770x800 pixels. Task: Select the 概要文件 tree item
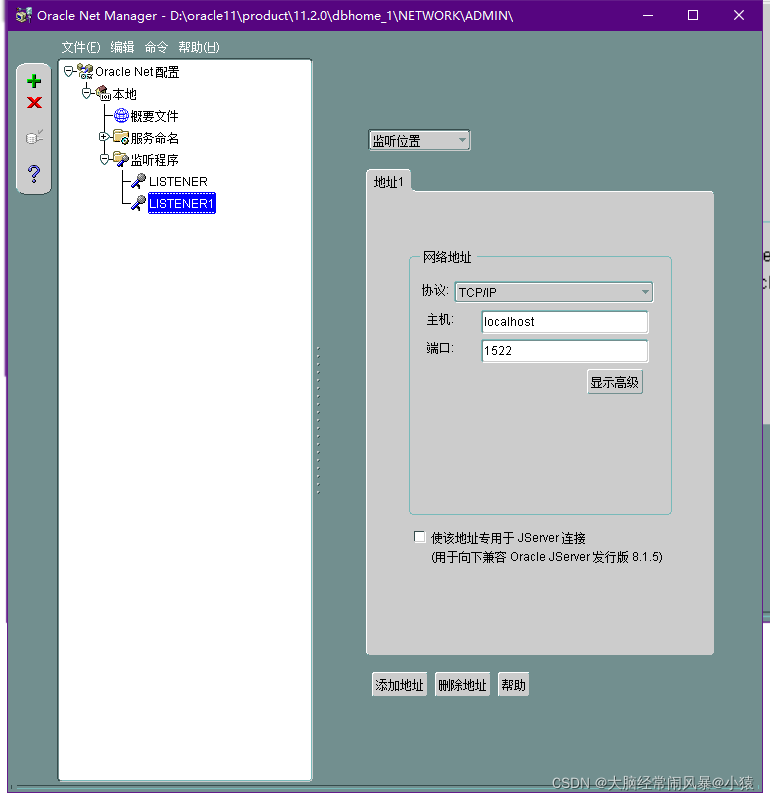click(155, 116)
